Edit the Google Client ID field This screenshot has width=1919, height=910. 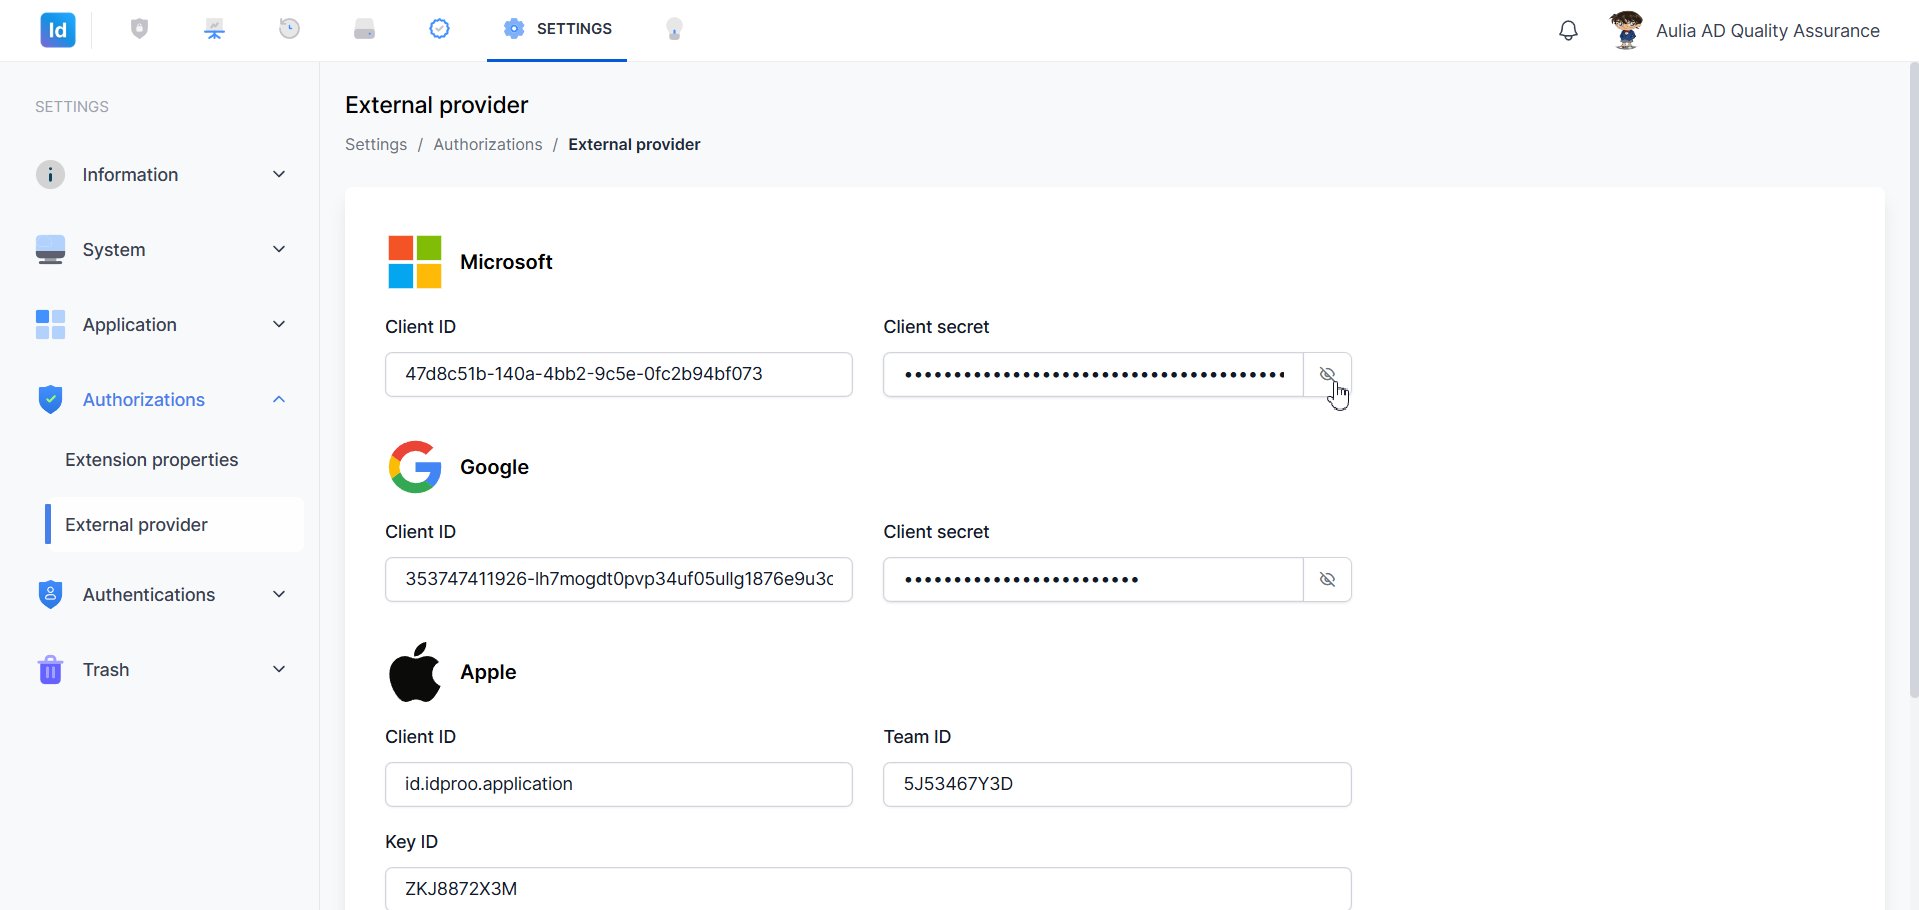[619, 580]
